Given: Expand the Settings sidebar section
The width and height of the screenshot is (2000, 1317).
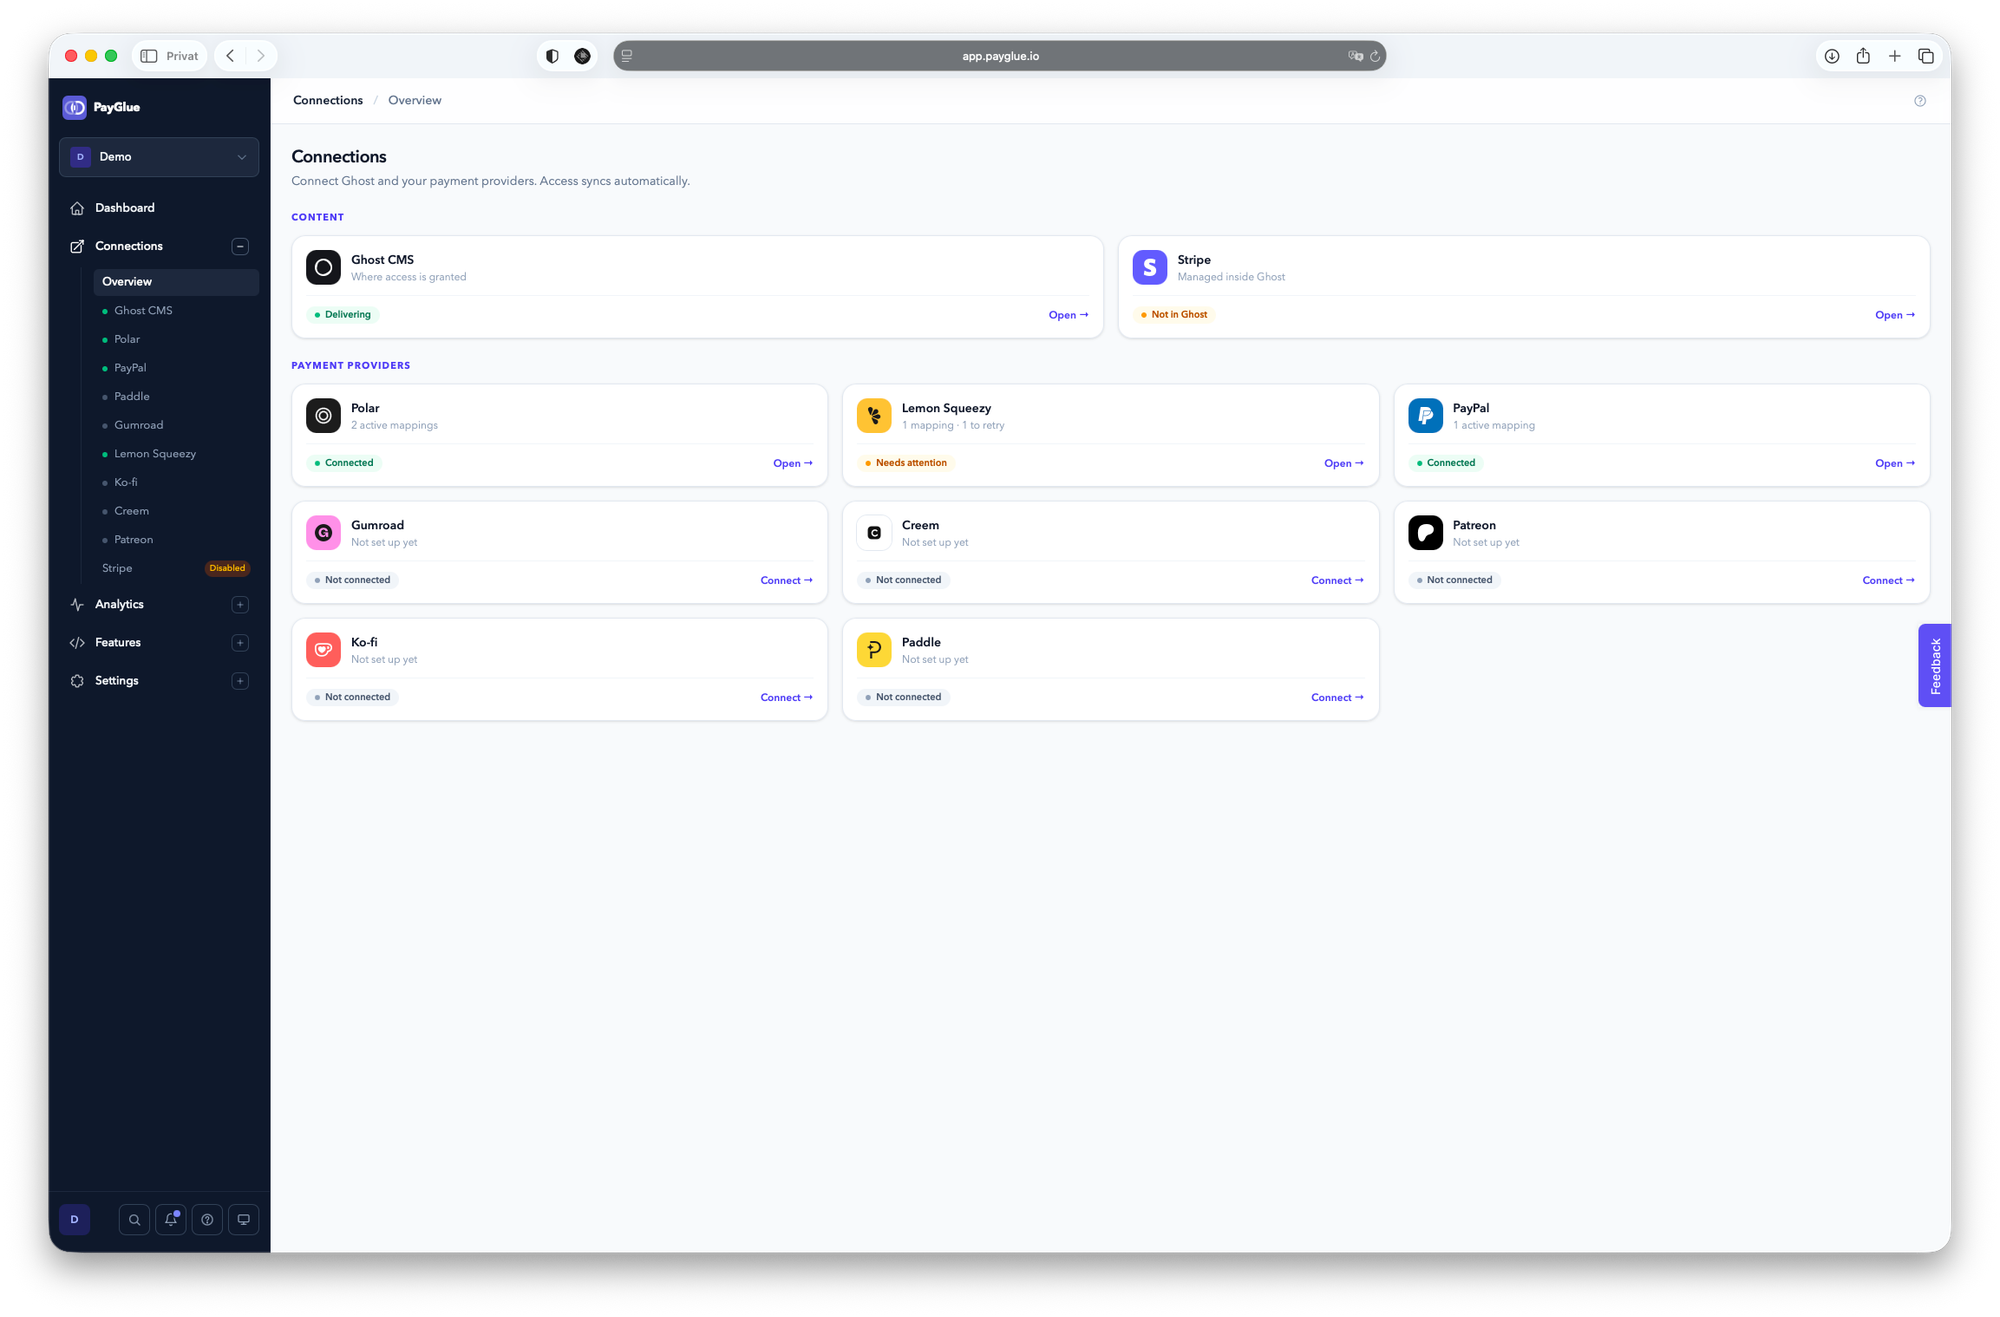Looking at the screenshot, I should pyautogui.click(x=240, y=681).
